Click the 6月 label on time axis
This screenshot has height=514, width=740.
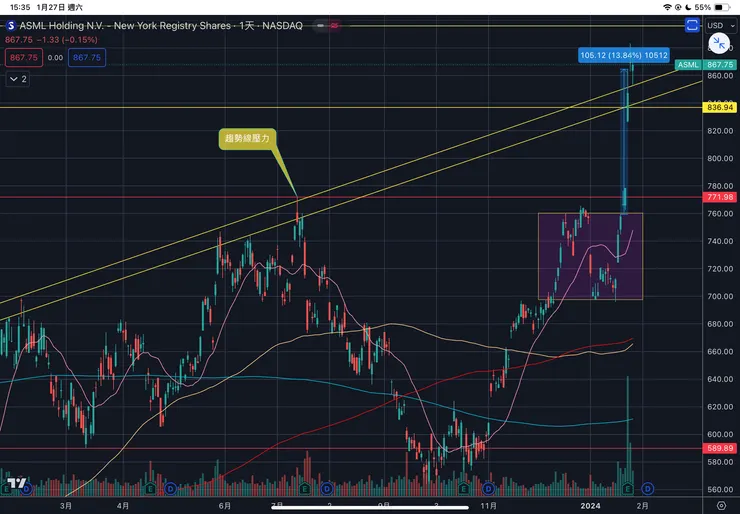(x=225, y=506)
